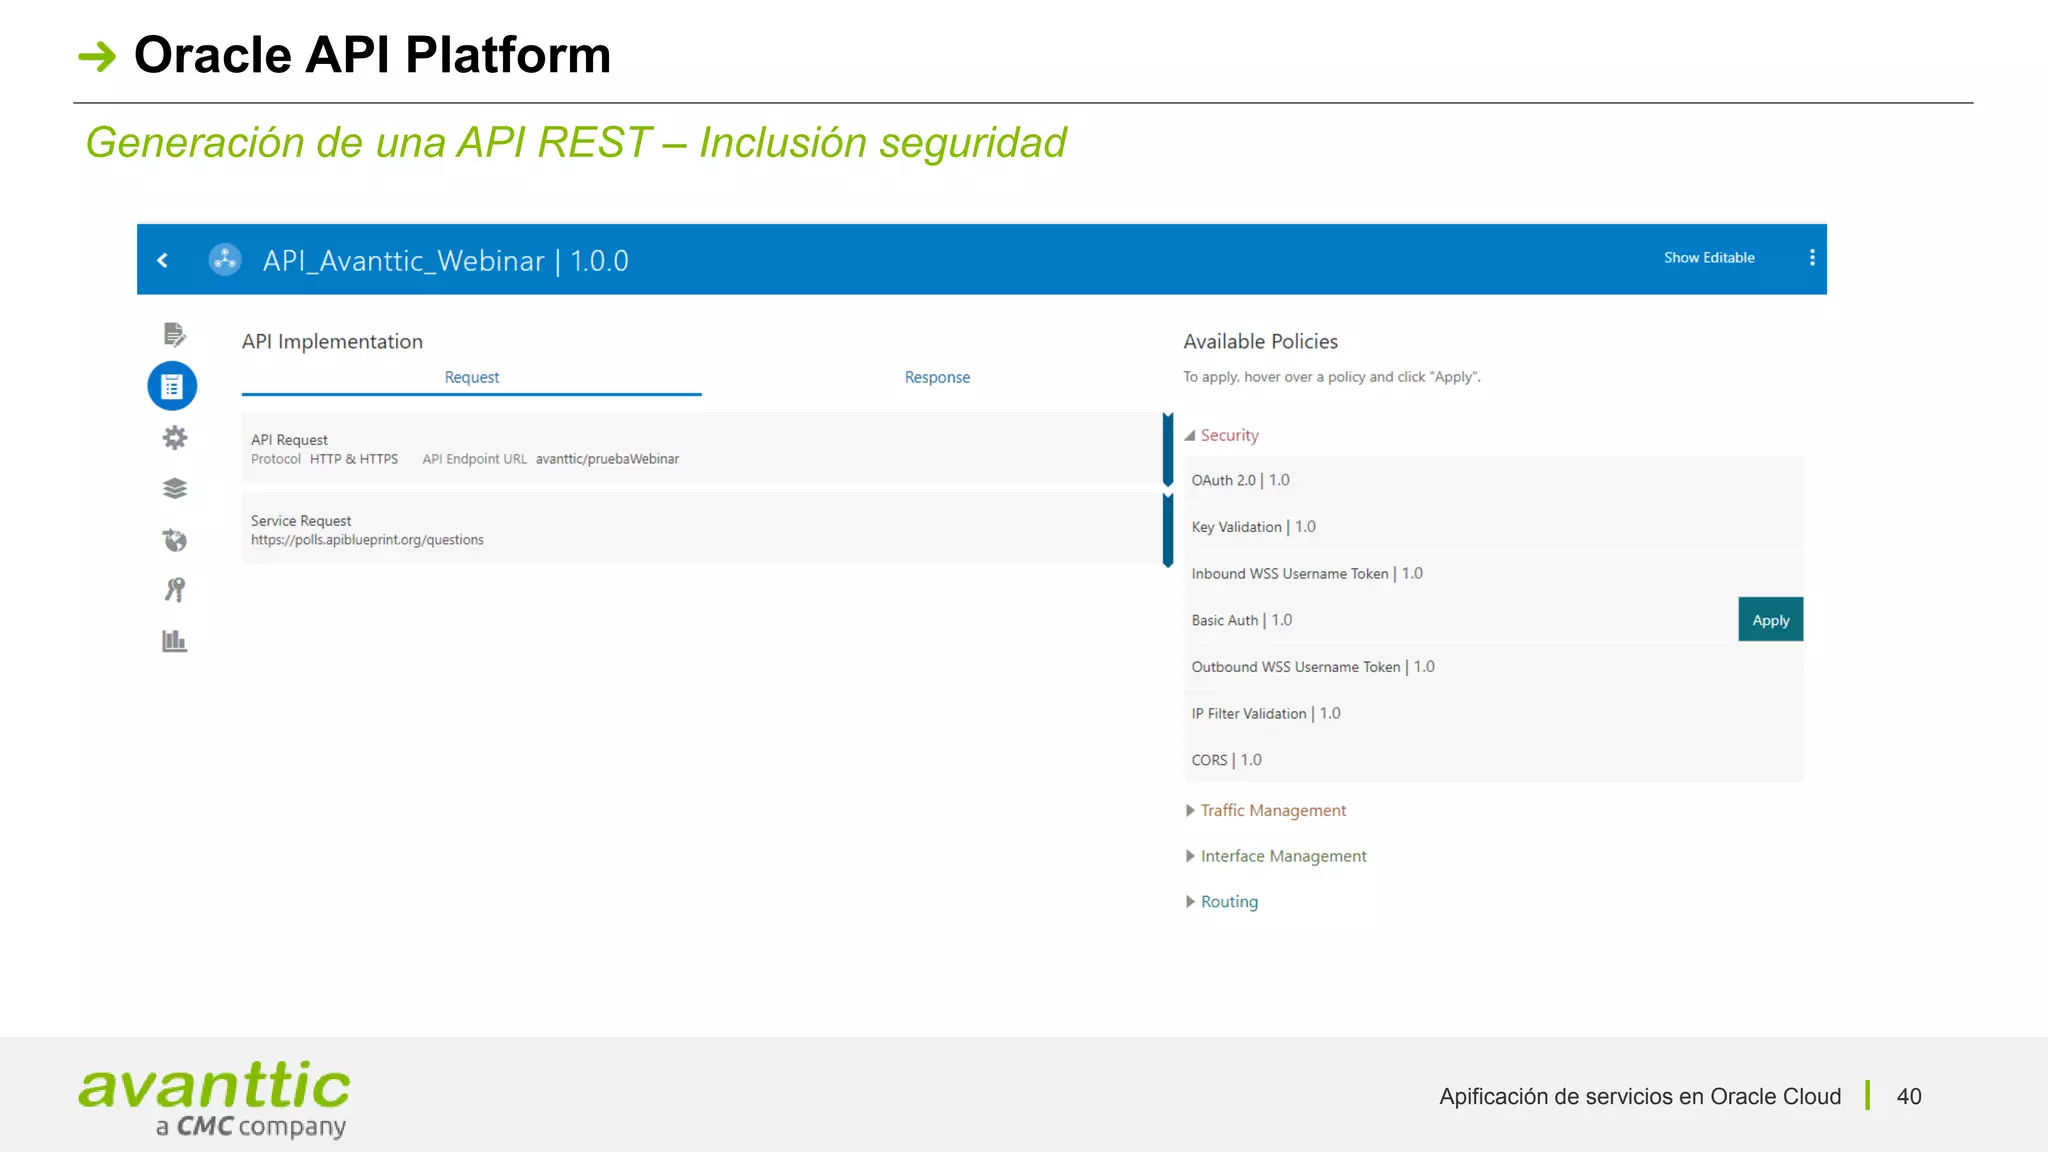Open the bar chart analytics sidebar icon
The height and width of the screenshot is (1152, 2048).
coord(175,641)
